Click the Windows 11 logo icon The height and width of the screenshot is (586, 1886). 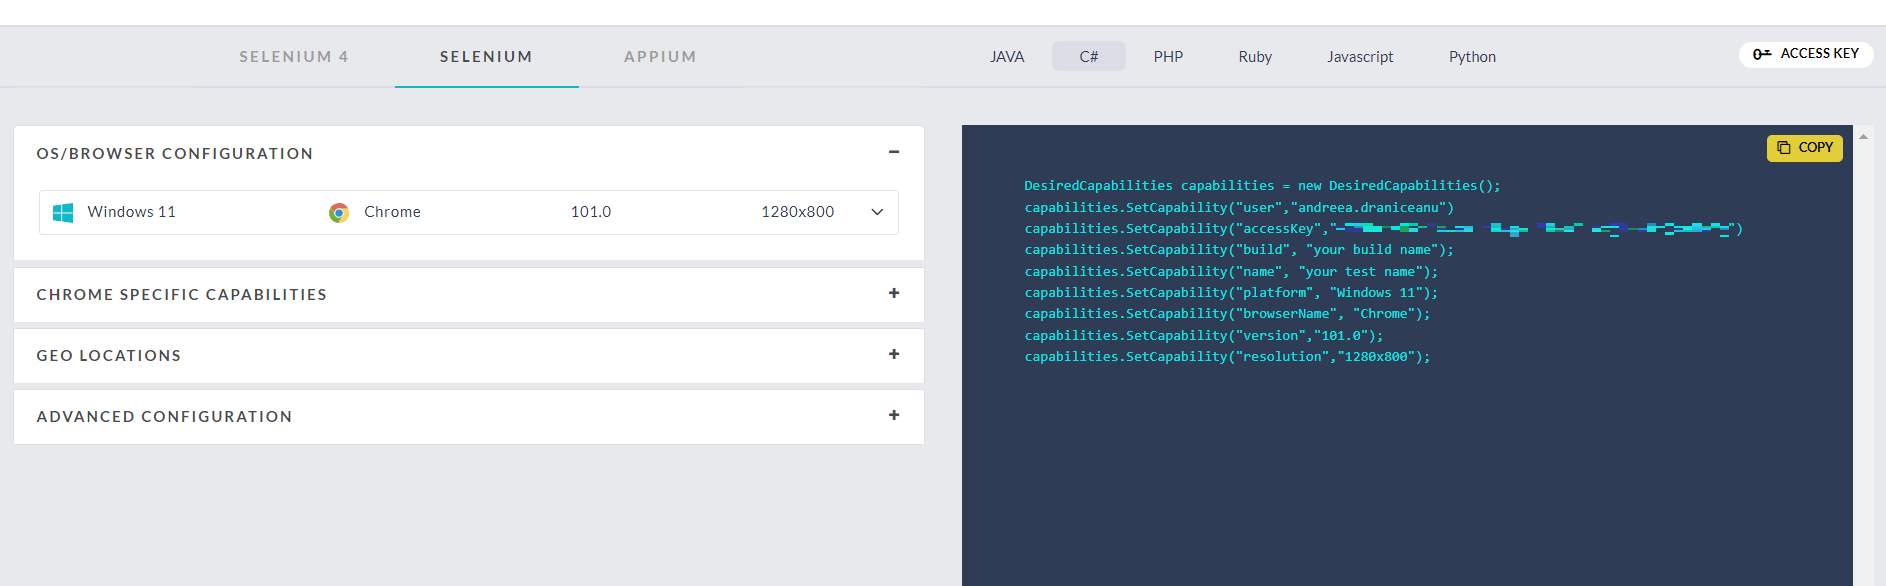coord(63,212)
